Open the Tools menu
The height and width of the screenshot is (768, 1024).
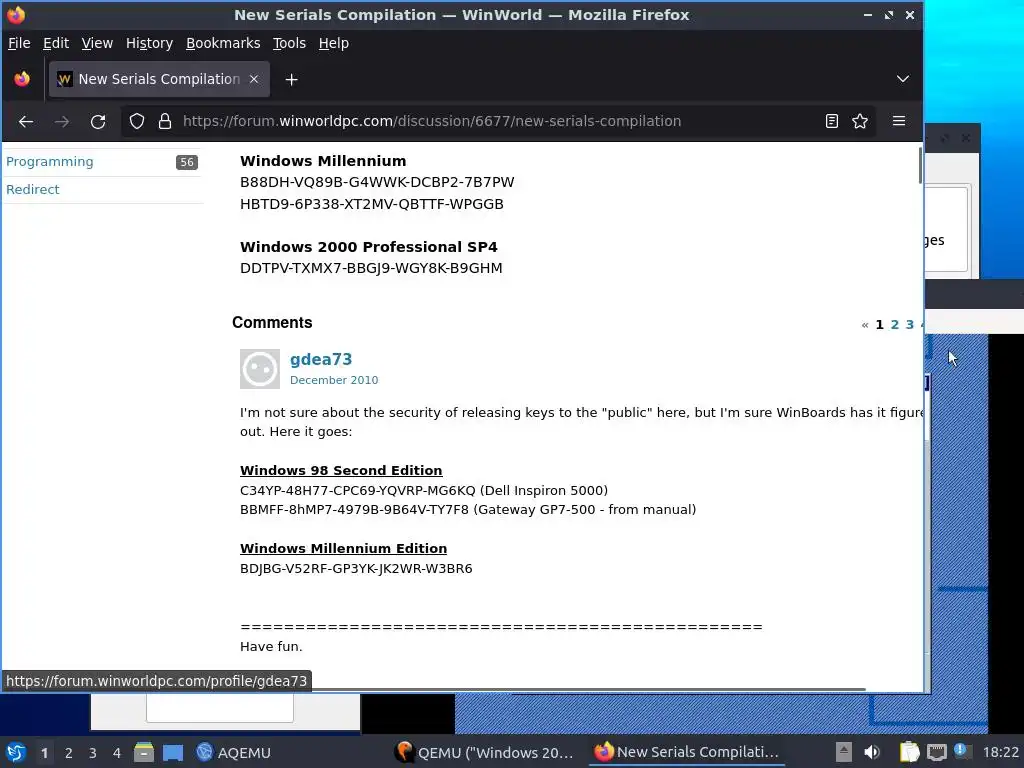coord(289,43)
